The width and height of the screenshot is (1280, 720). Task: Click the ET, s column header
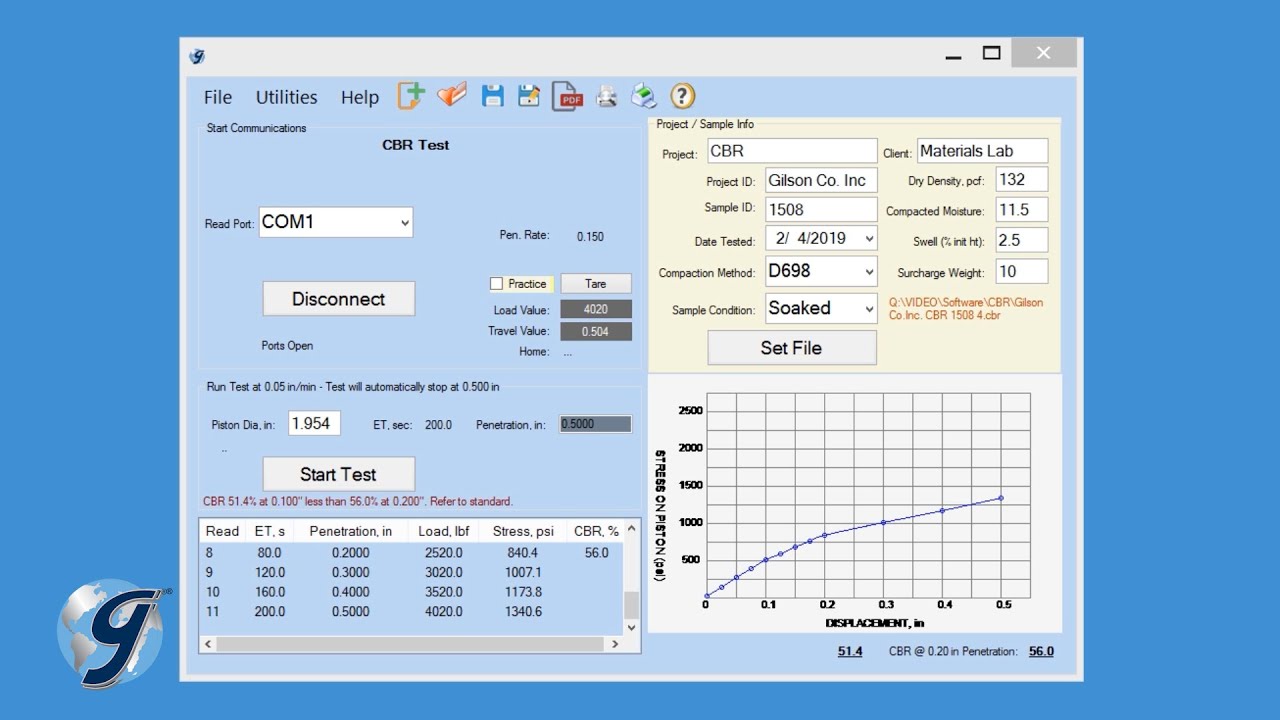pyautogui.click(x=270, y=531)
